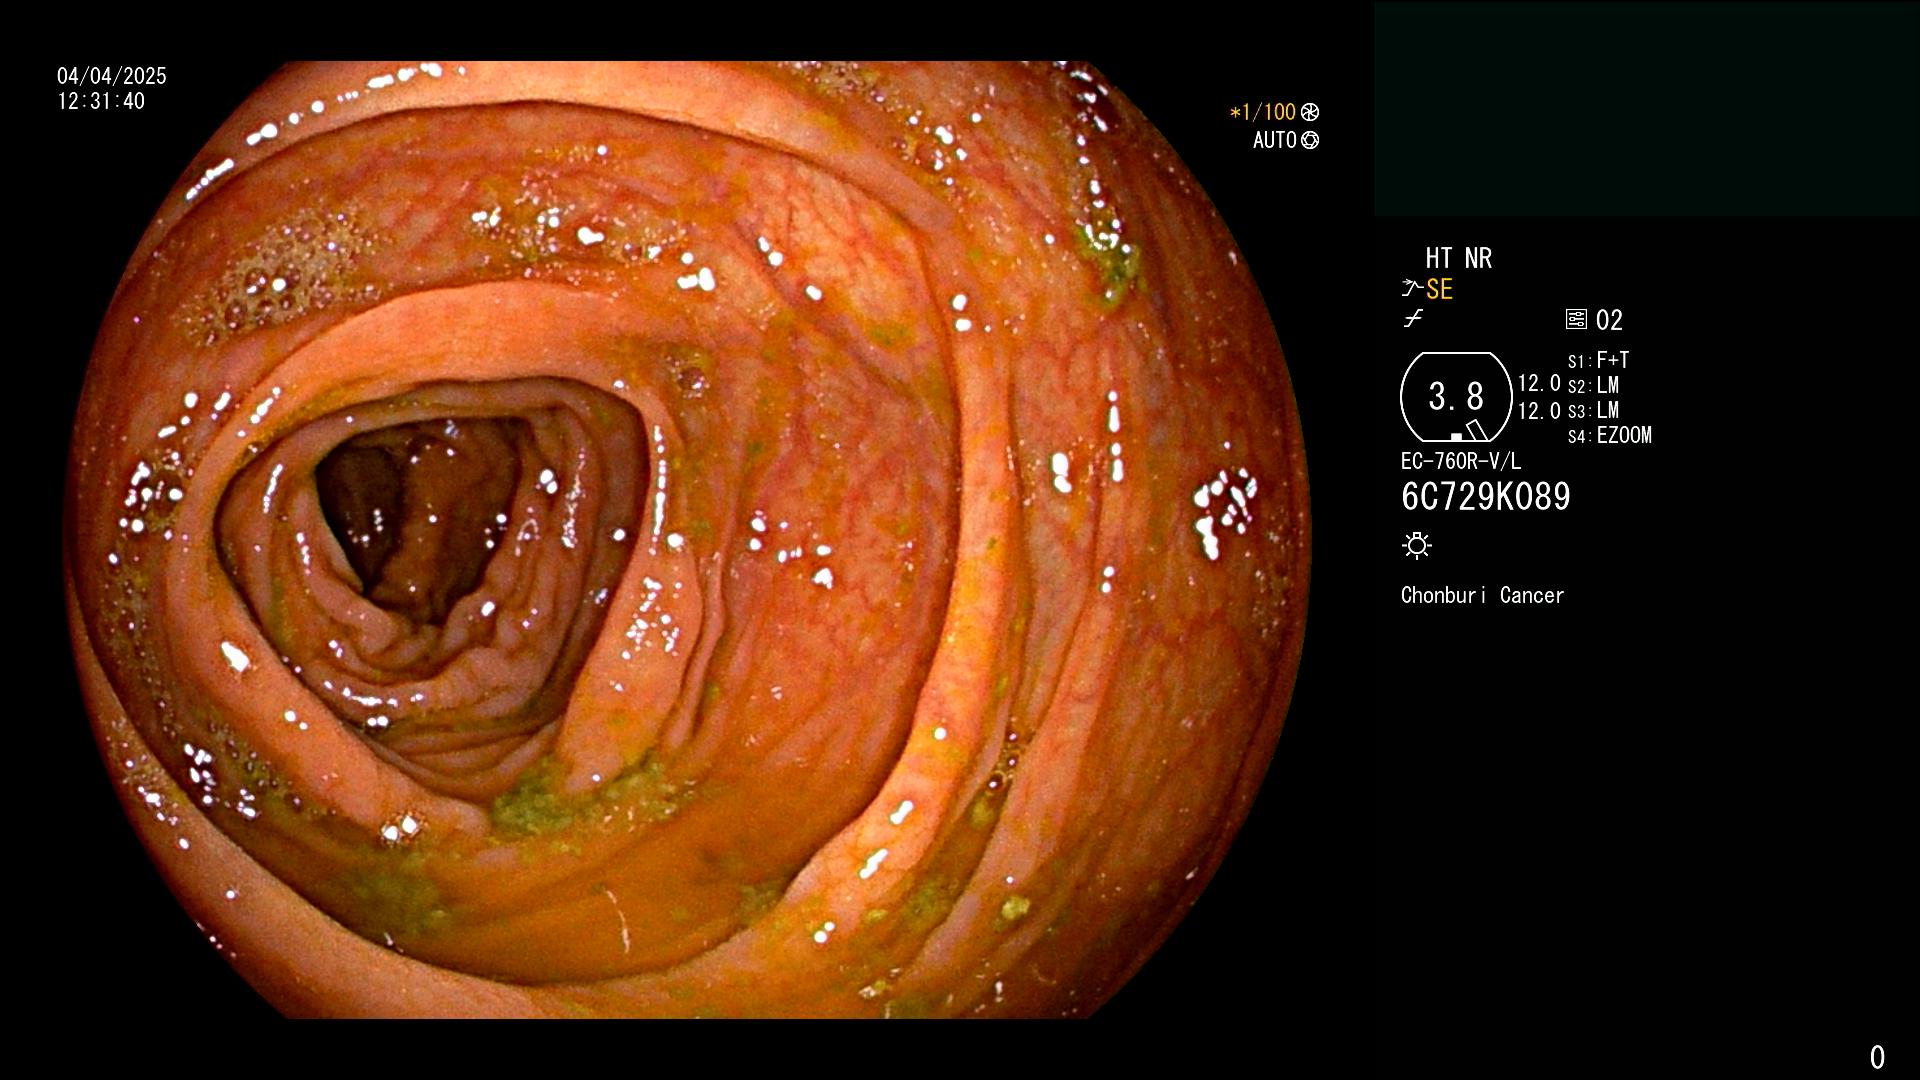Click the AUTO iris mode label

point(1275,140)
